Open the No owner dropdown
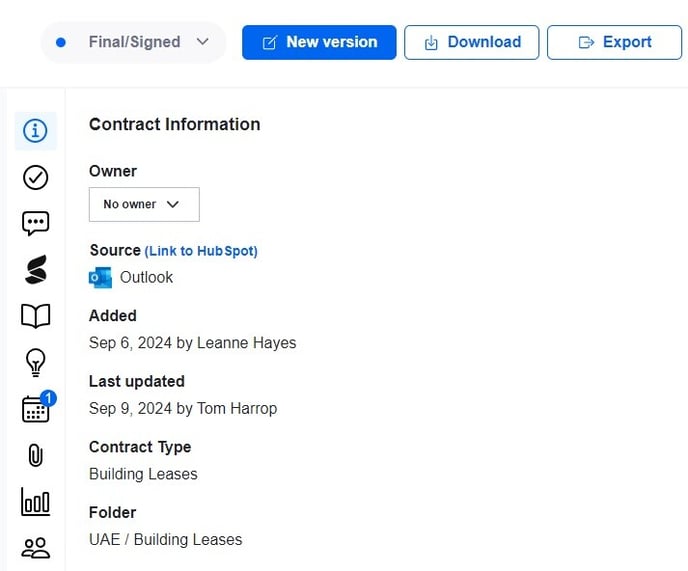 pyautogui.click(x=144, y=204)
